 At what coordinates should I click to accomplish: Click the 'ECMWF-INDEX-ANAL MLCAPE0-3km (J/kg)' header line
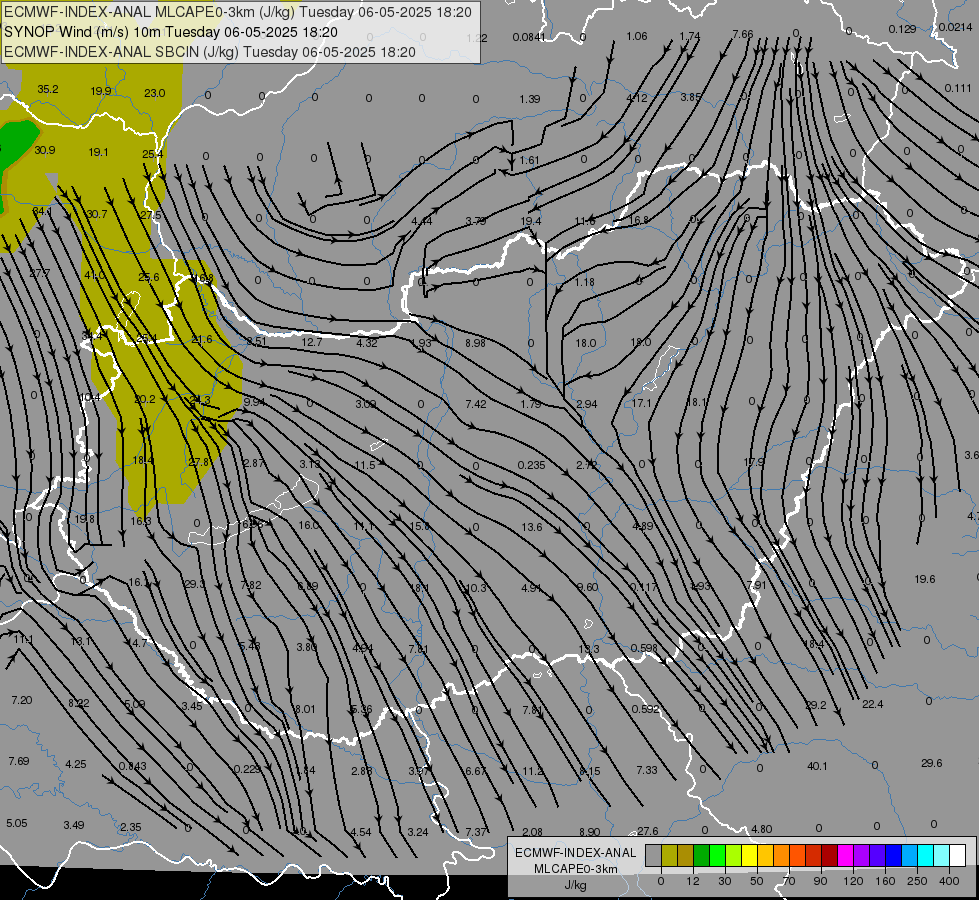[x=238, y=12]
